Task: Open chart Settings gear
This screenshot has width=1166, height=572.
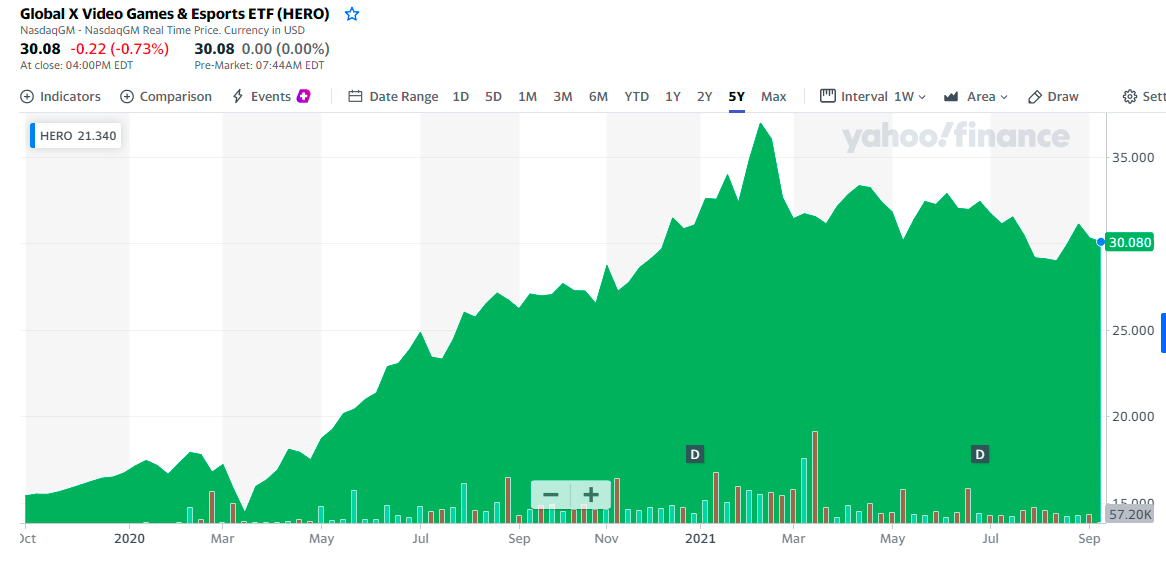Action: [1130, 97]
